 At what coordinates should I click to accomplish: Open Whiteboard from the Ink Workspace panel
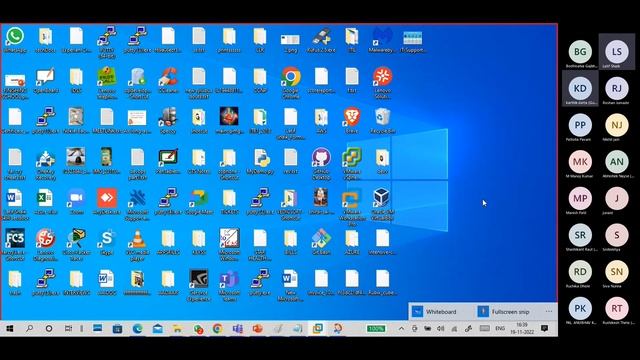point(434,312)
